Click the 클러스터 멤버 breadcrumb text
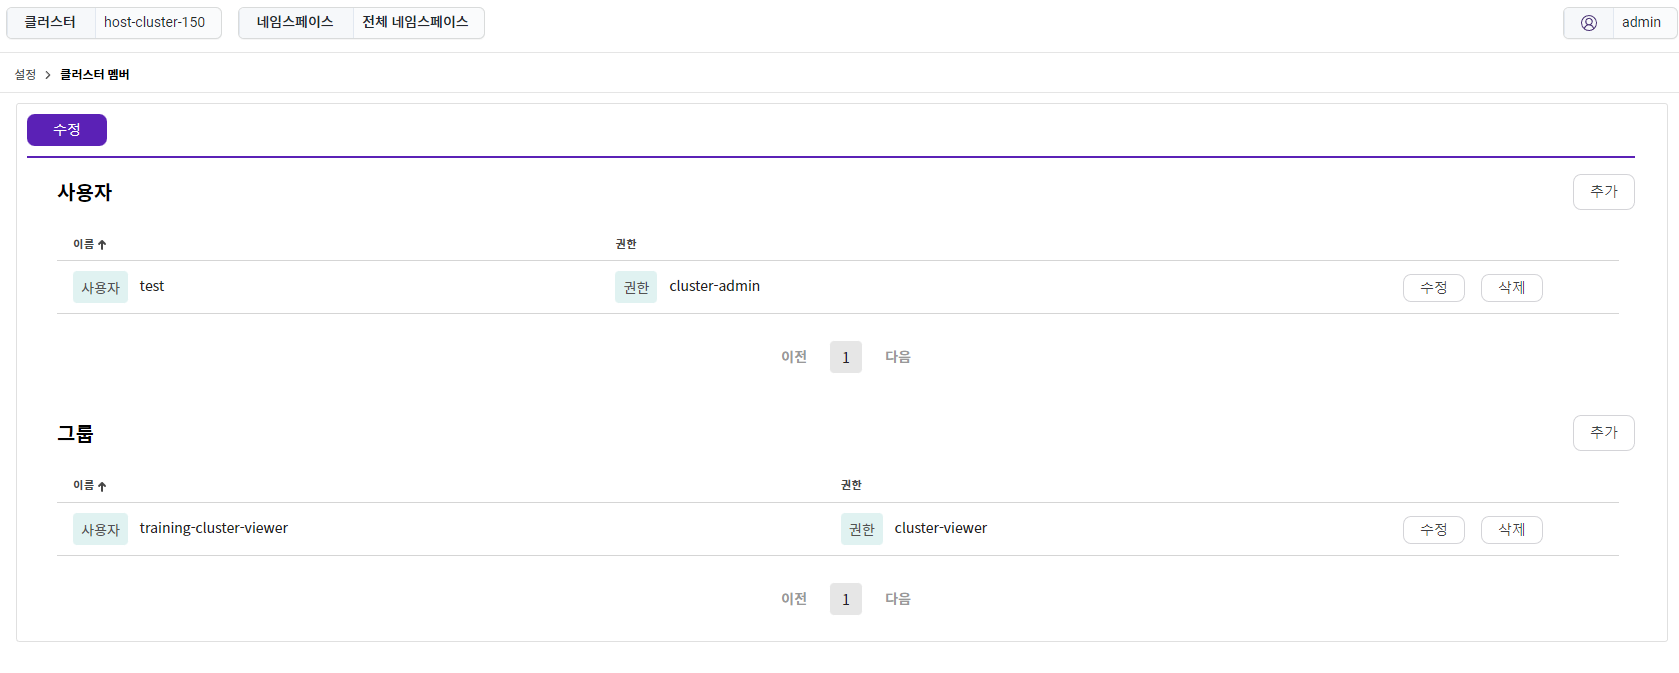 95,75
